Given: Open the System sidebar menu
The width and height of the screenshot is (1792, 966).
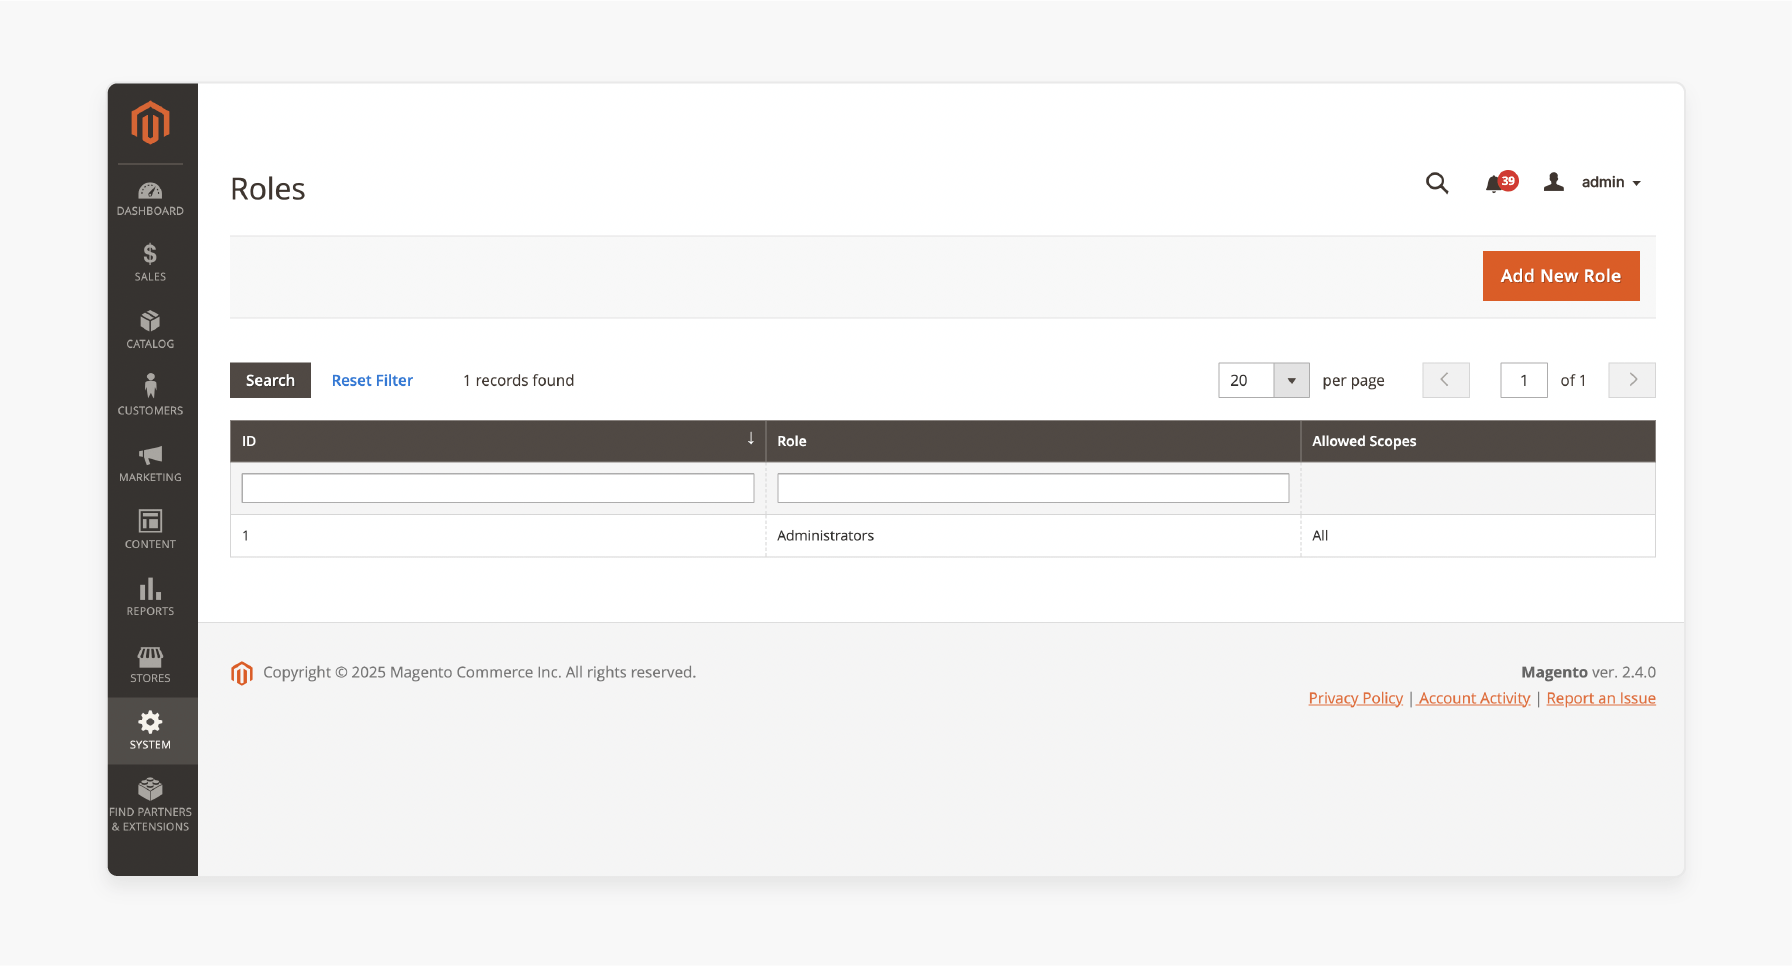Looking at the screenshot, I should [150, 731].
